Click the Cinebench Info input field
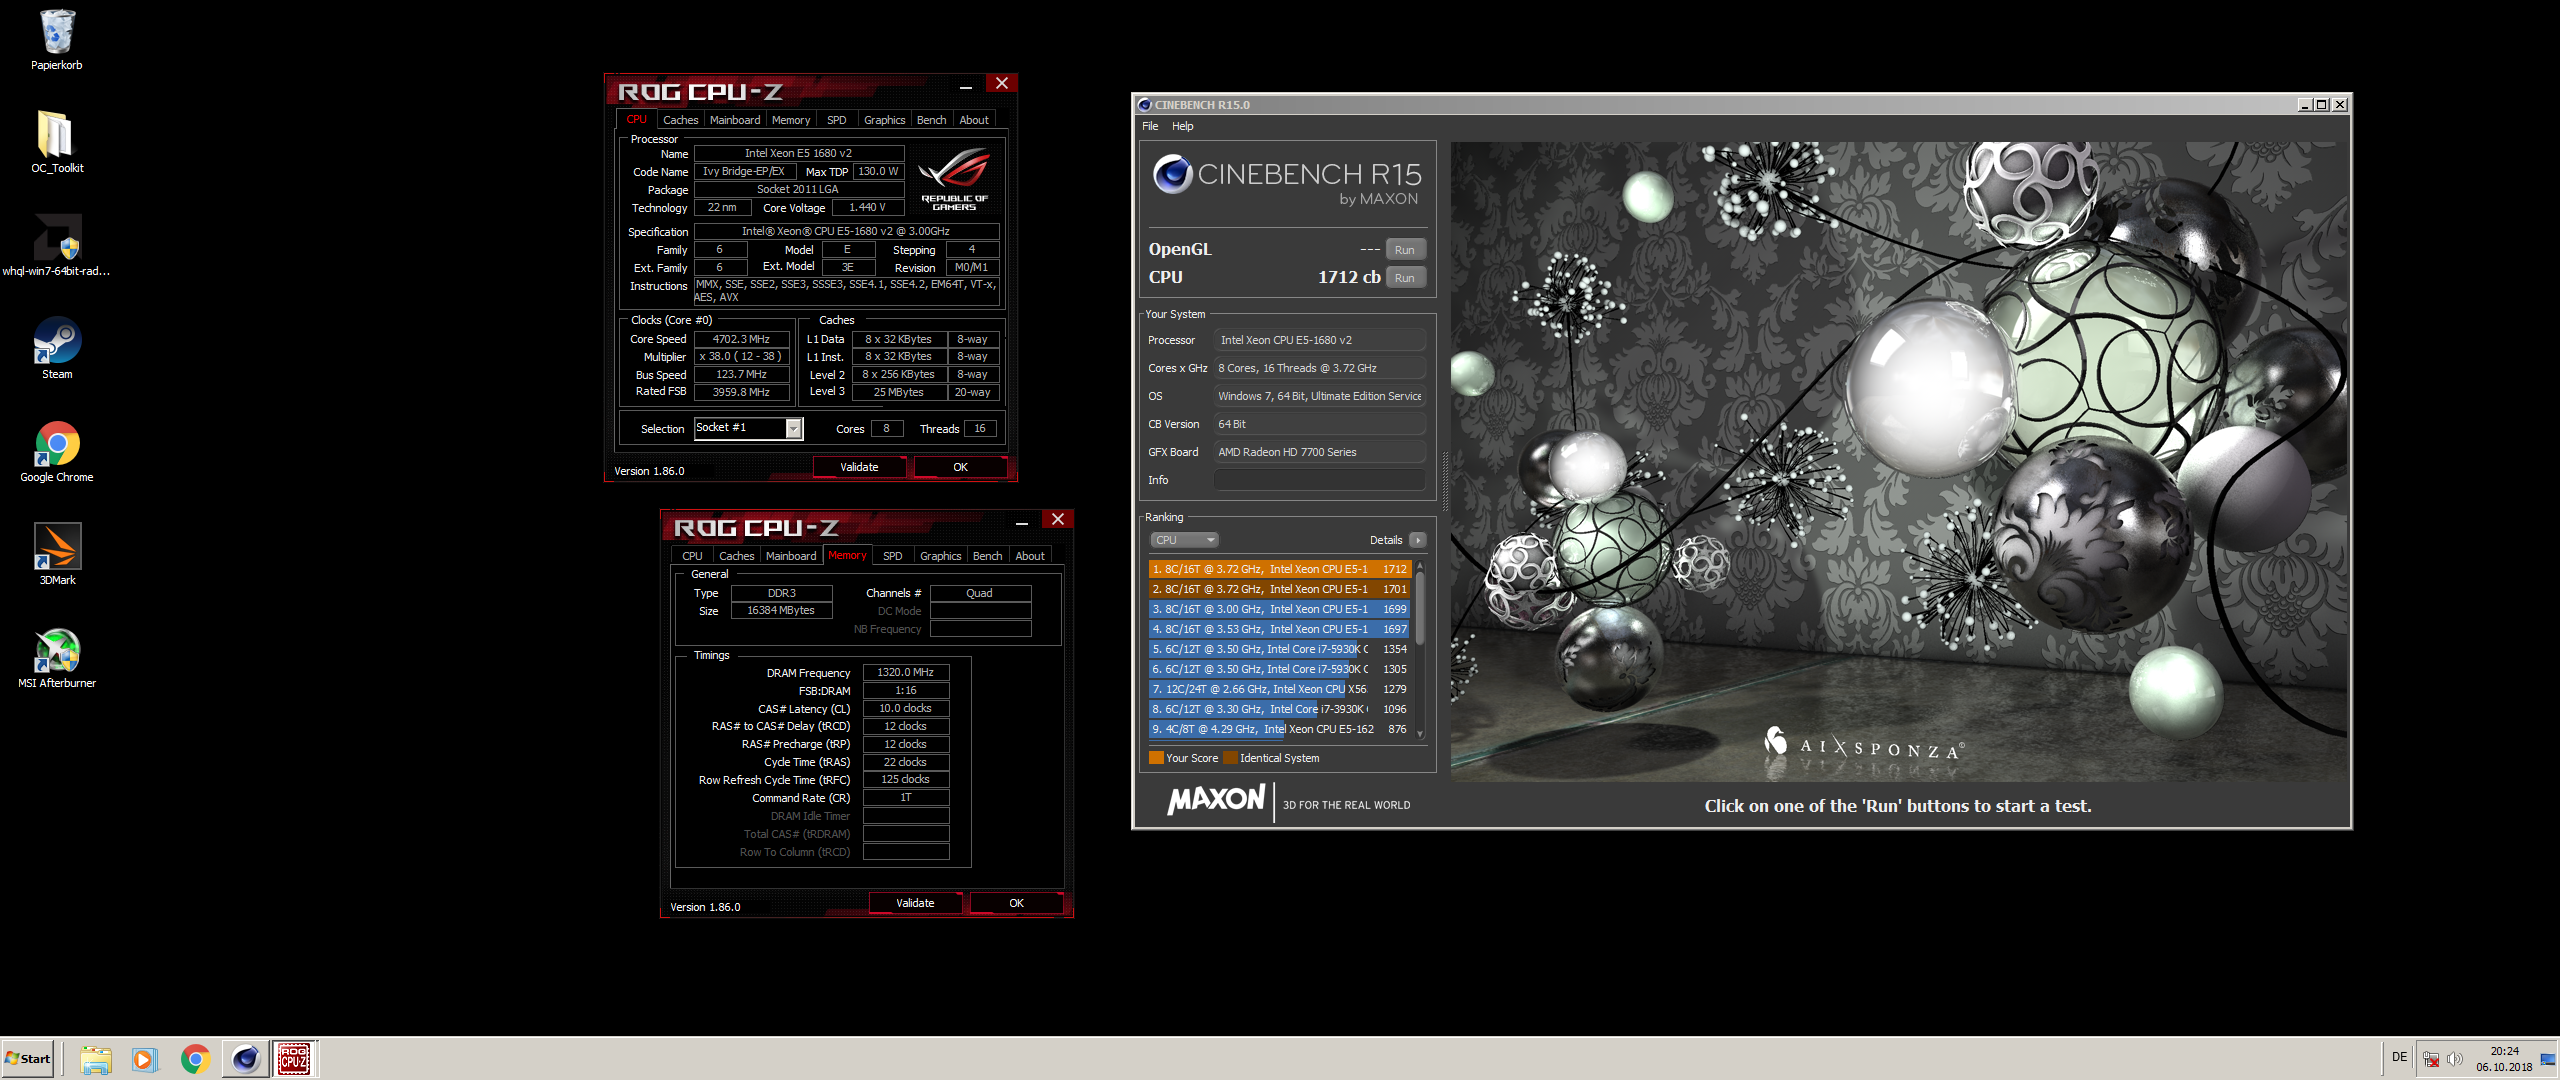This screenshot has width=2560, height=1080. [x=1319, y=480]
